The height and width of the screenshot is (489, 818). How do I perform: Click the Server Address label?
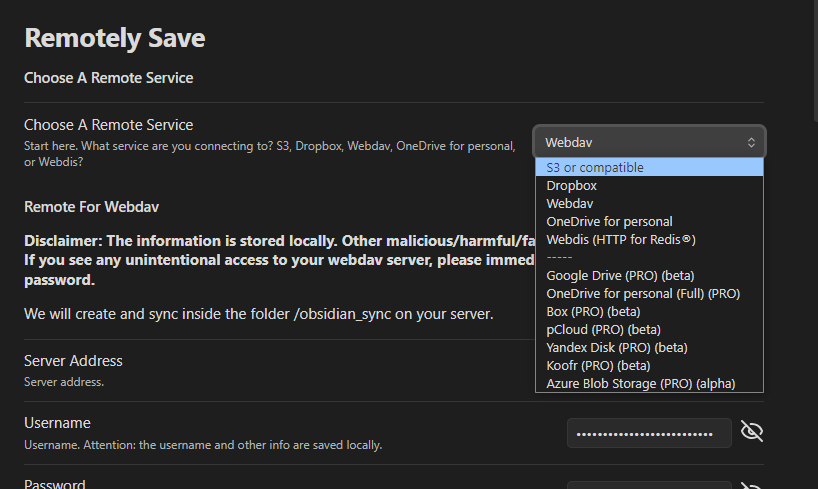click(x=73, y=361)
